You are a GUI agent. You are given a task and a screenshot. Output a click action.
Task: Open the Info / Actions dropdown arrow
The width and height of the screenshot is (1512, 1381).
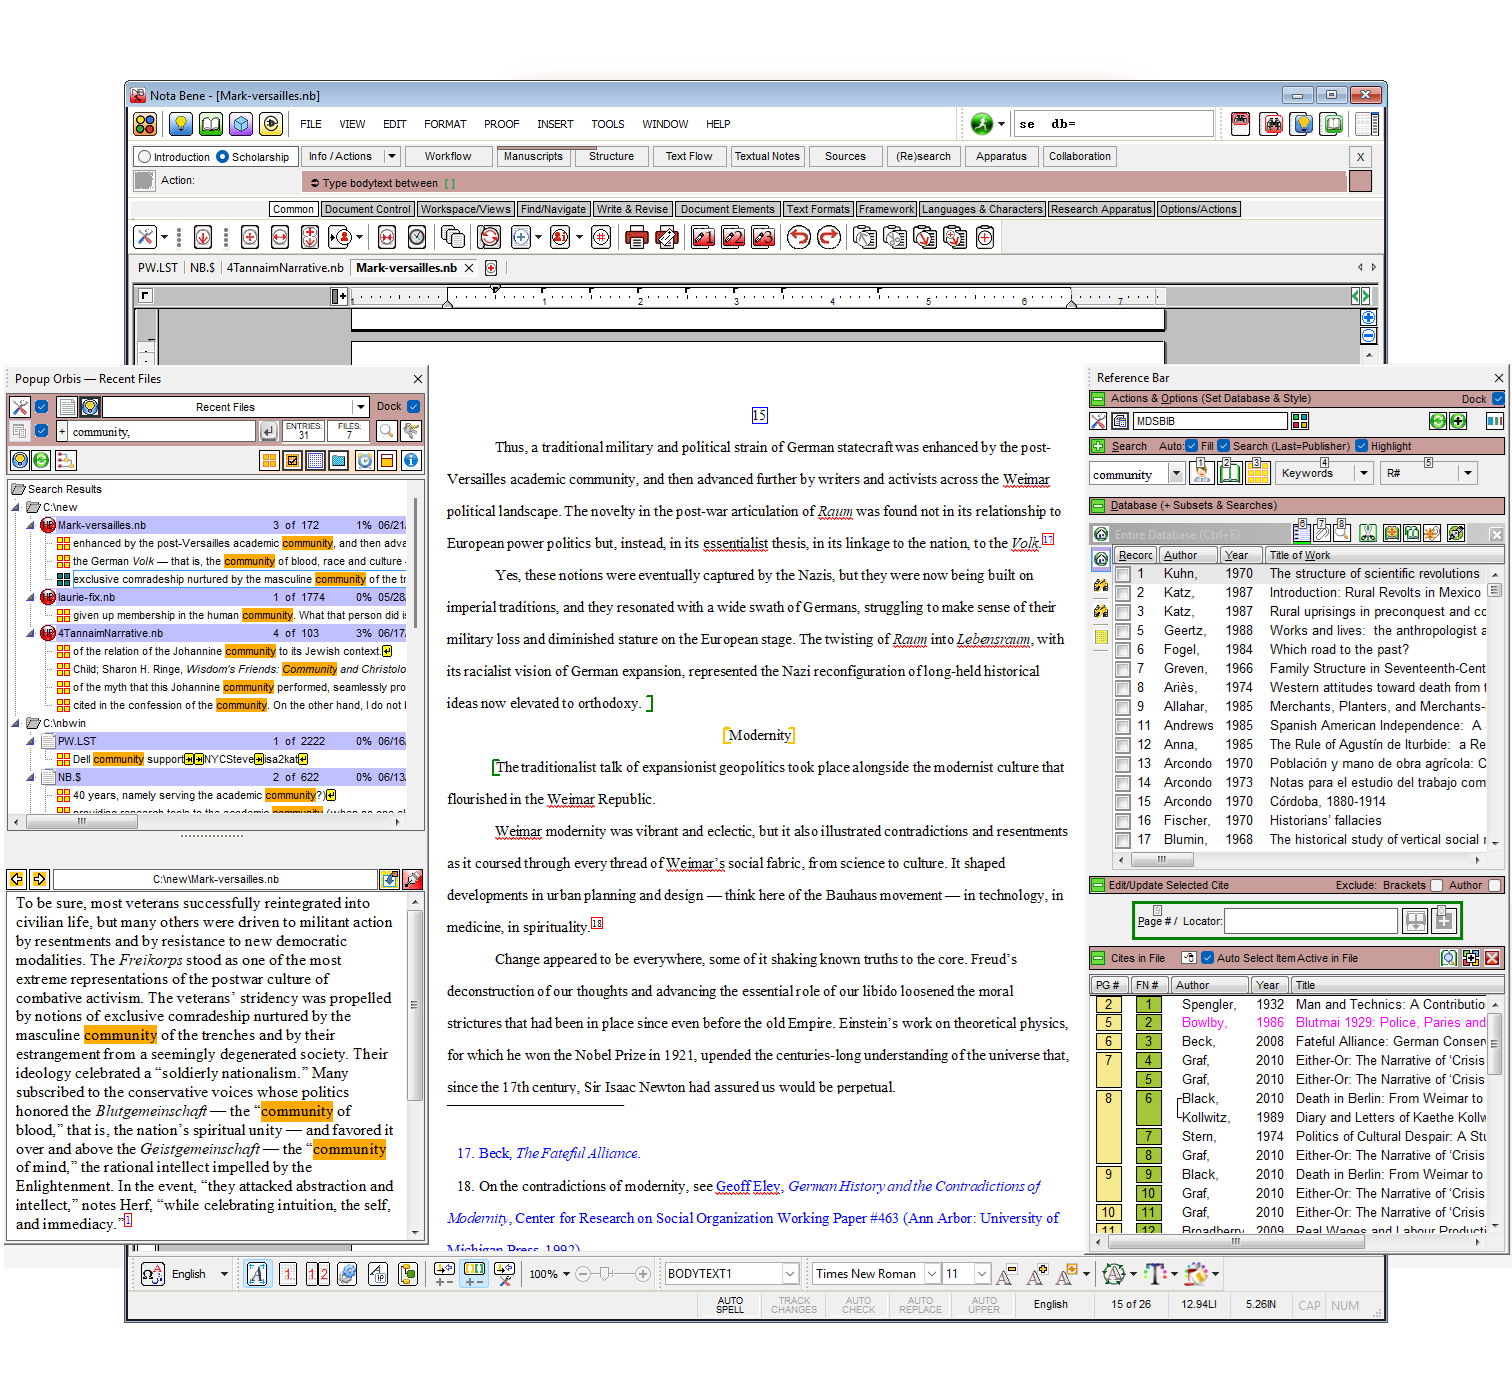point(392,157)
